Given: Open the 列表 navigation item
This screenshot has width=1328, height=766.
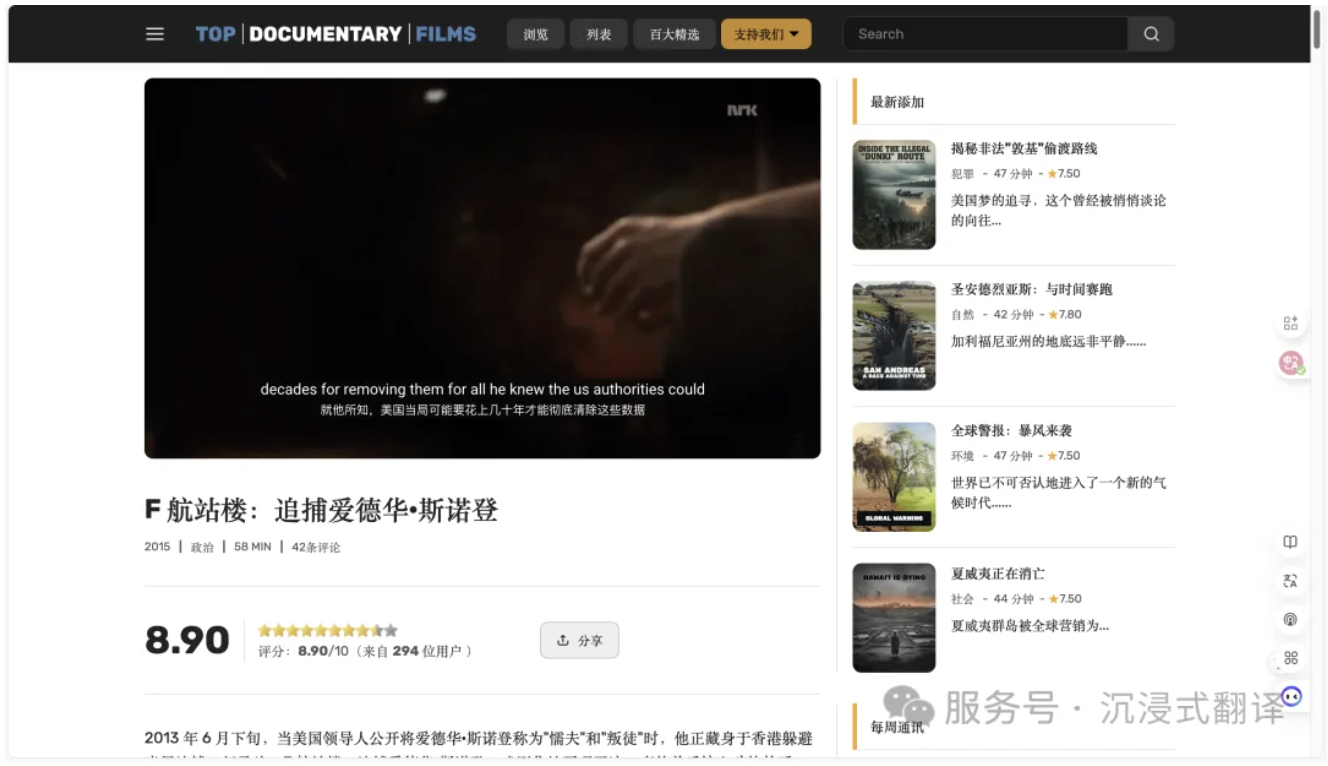Looking at the screenshot, I should tap(599, 34).
